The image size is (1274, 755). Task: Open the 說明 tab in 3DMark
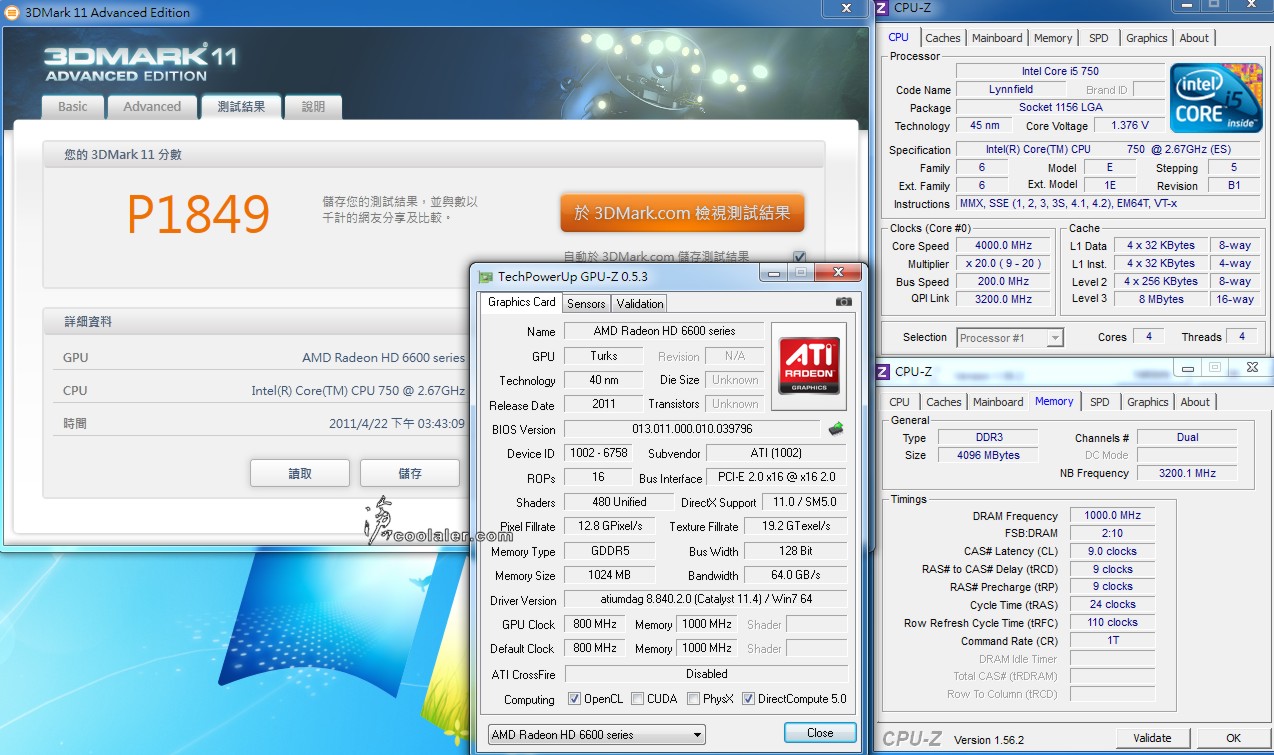(313, 107)
